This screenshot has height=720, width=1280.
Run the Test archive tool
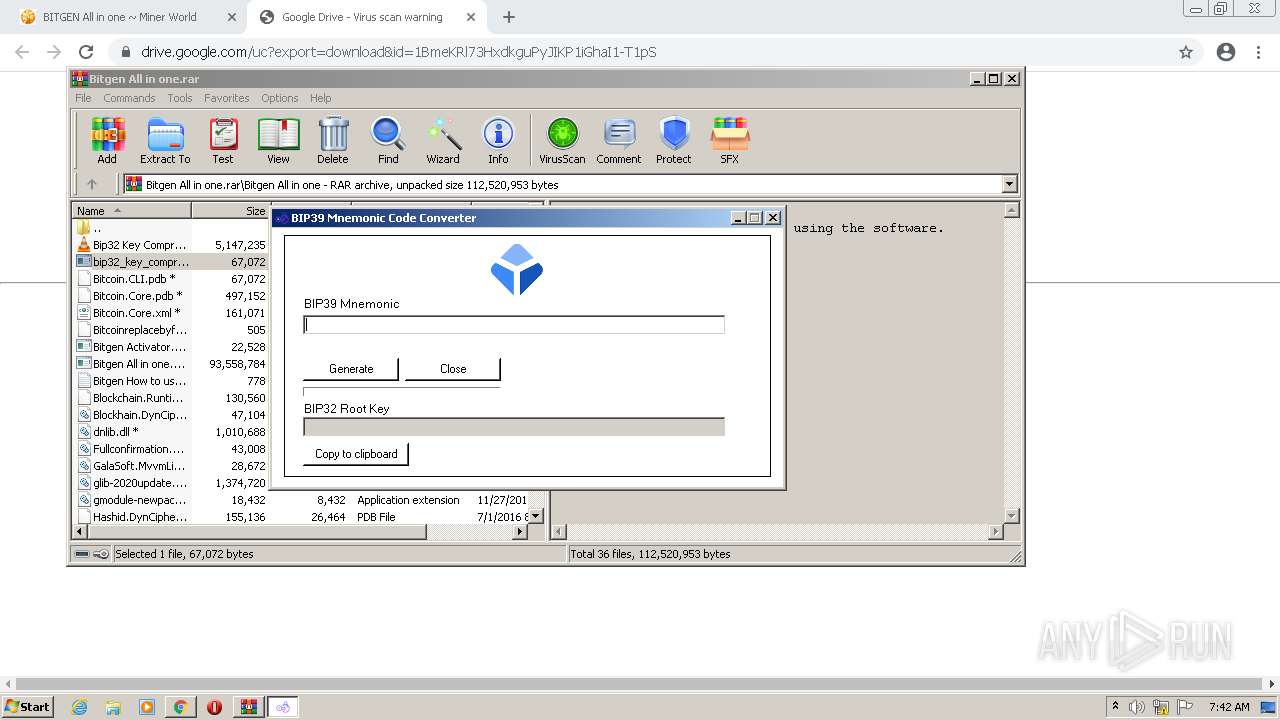[223, 140]
